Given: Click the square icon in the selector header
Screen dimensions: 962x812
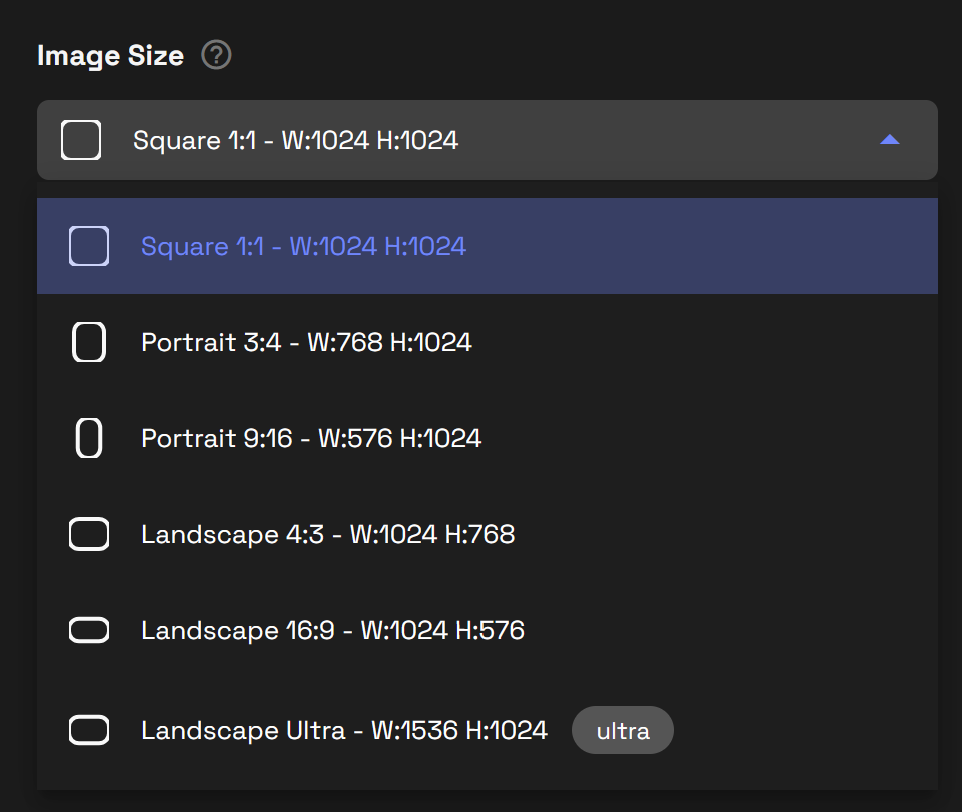Looking at the screenshot, I should pos(81,140).
